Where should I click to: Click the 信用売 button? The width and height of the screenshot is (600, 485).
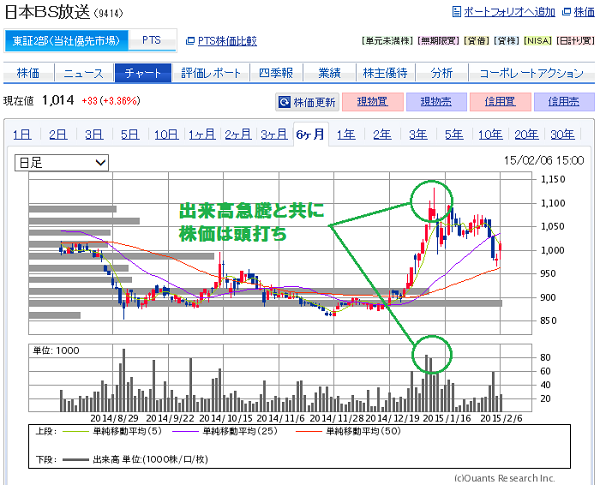[564, 102]
